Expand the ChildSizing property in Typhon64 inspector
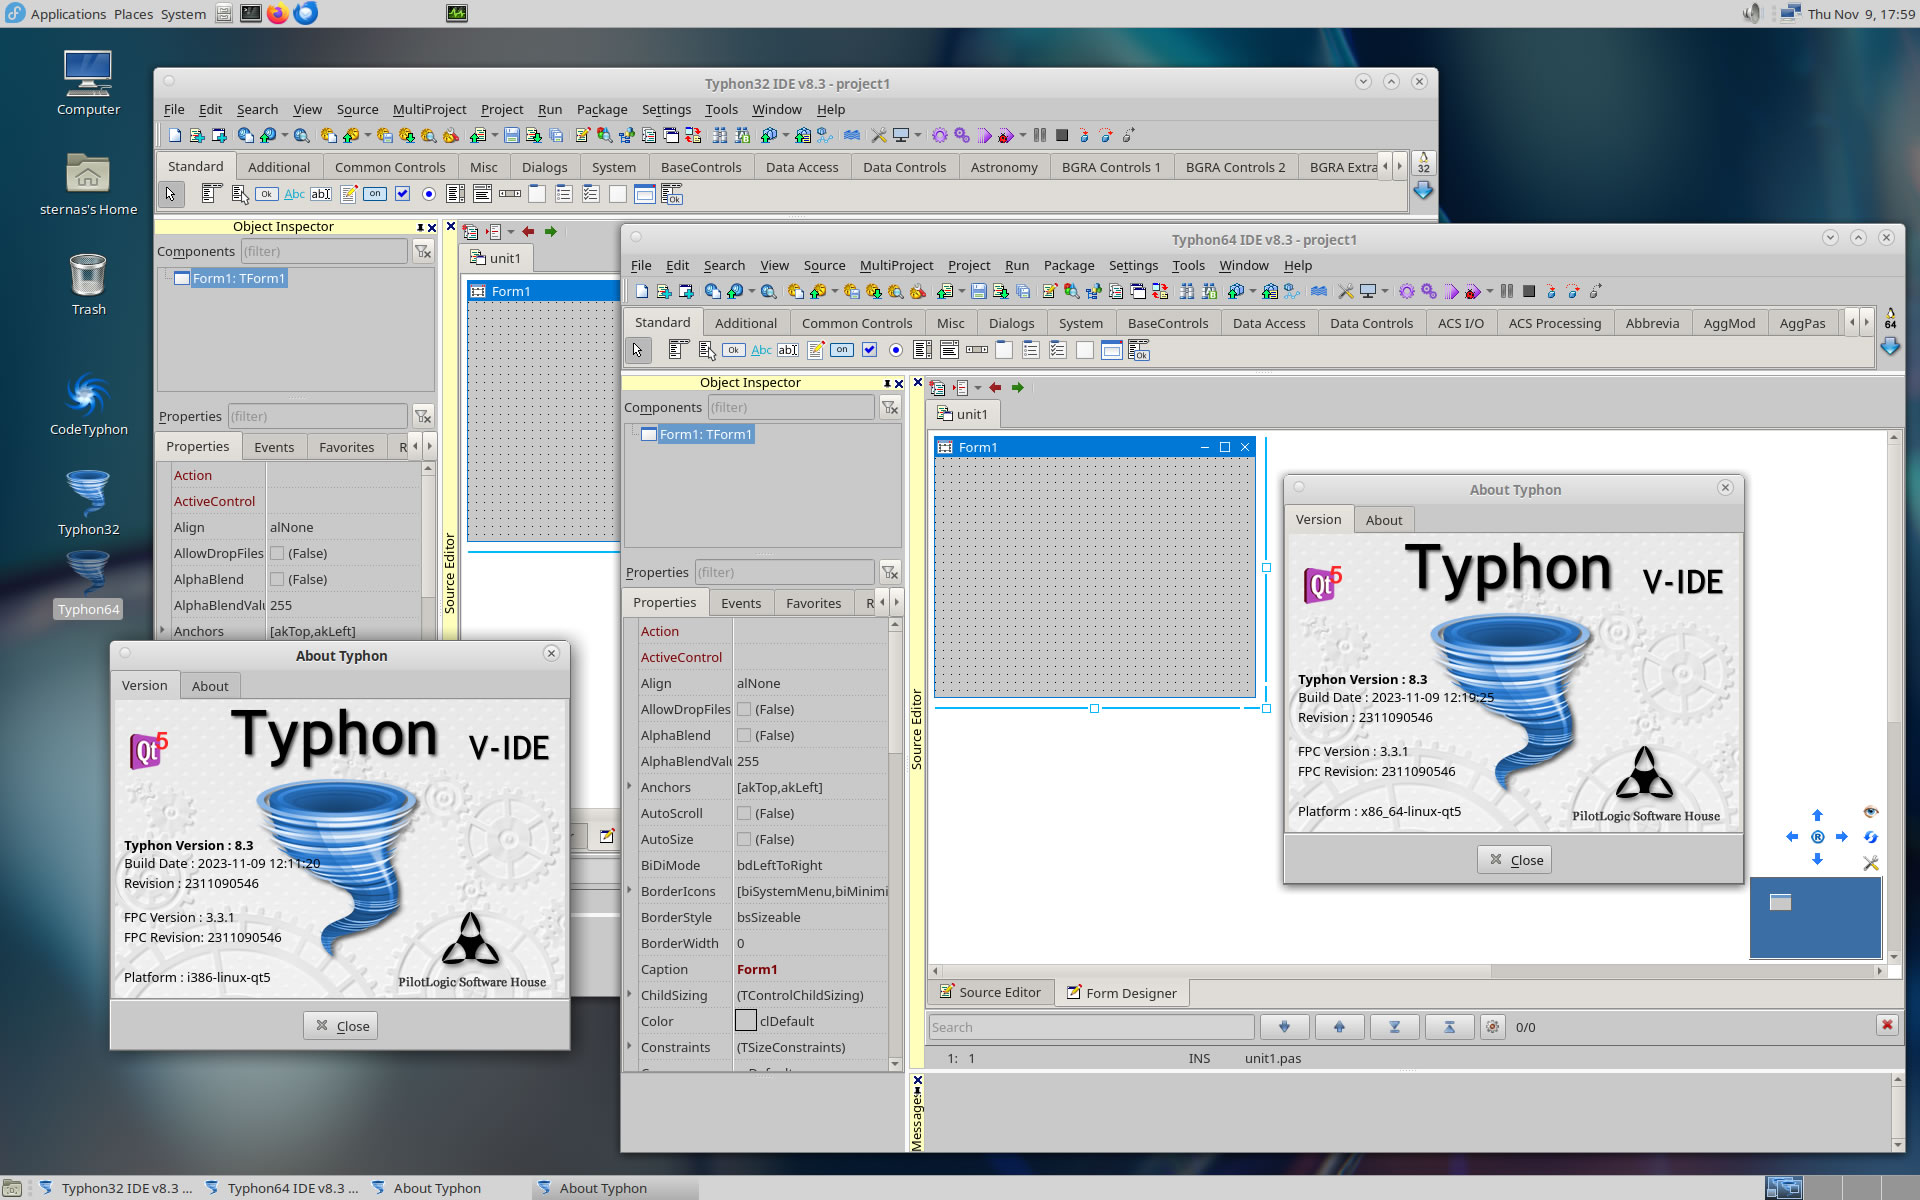Viewport: 1920px width, 1200px height. [630, 995]
